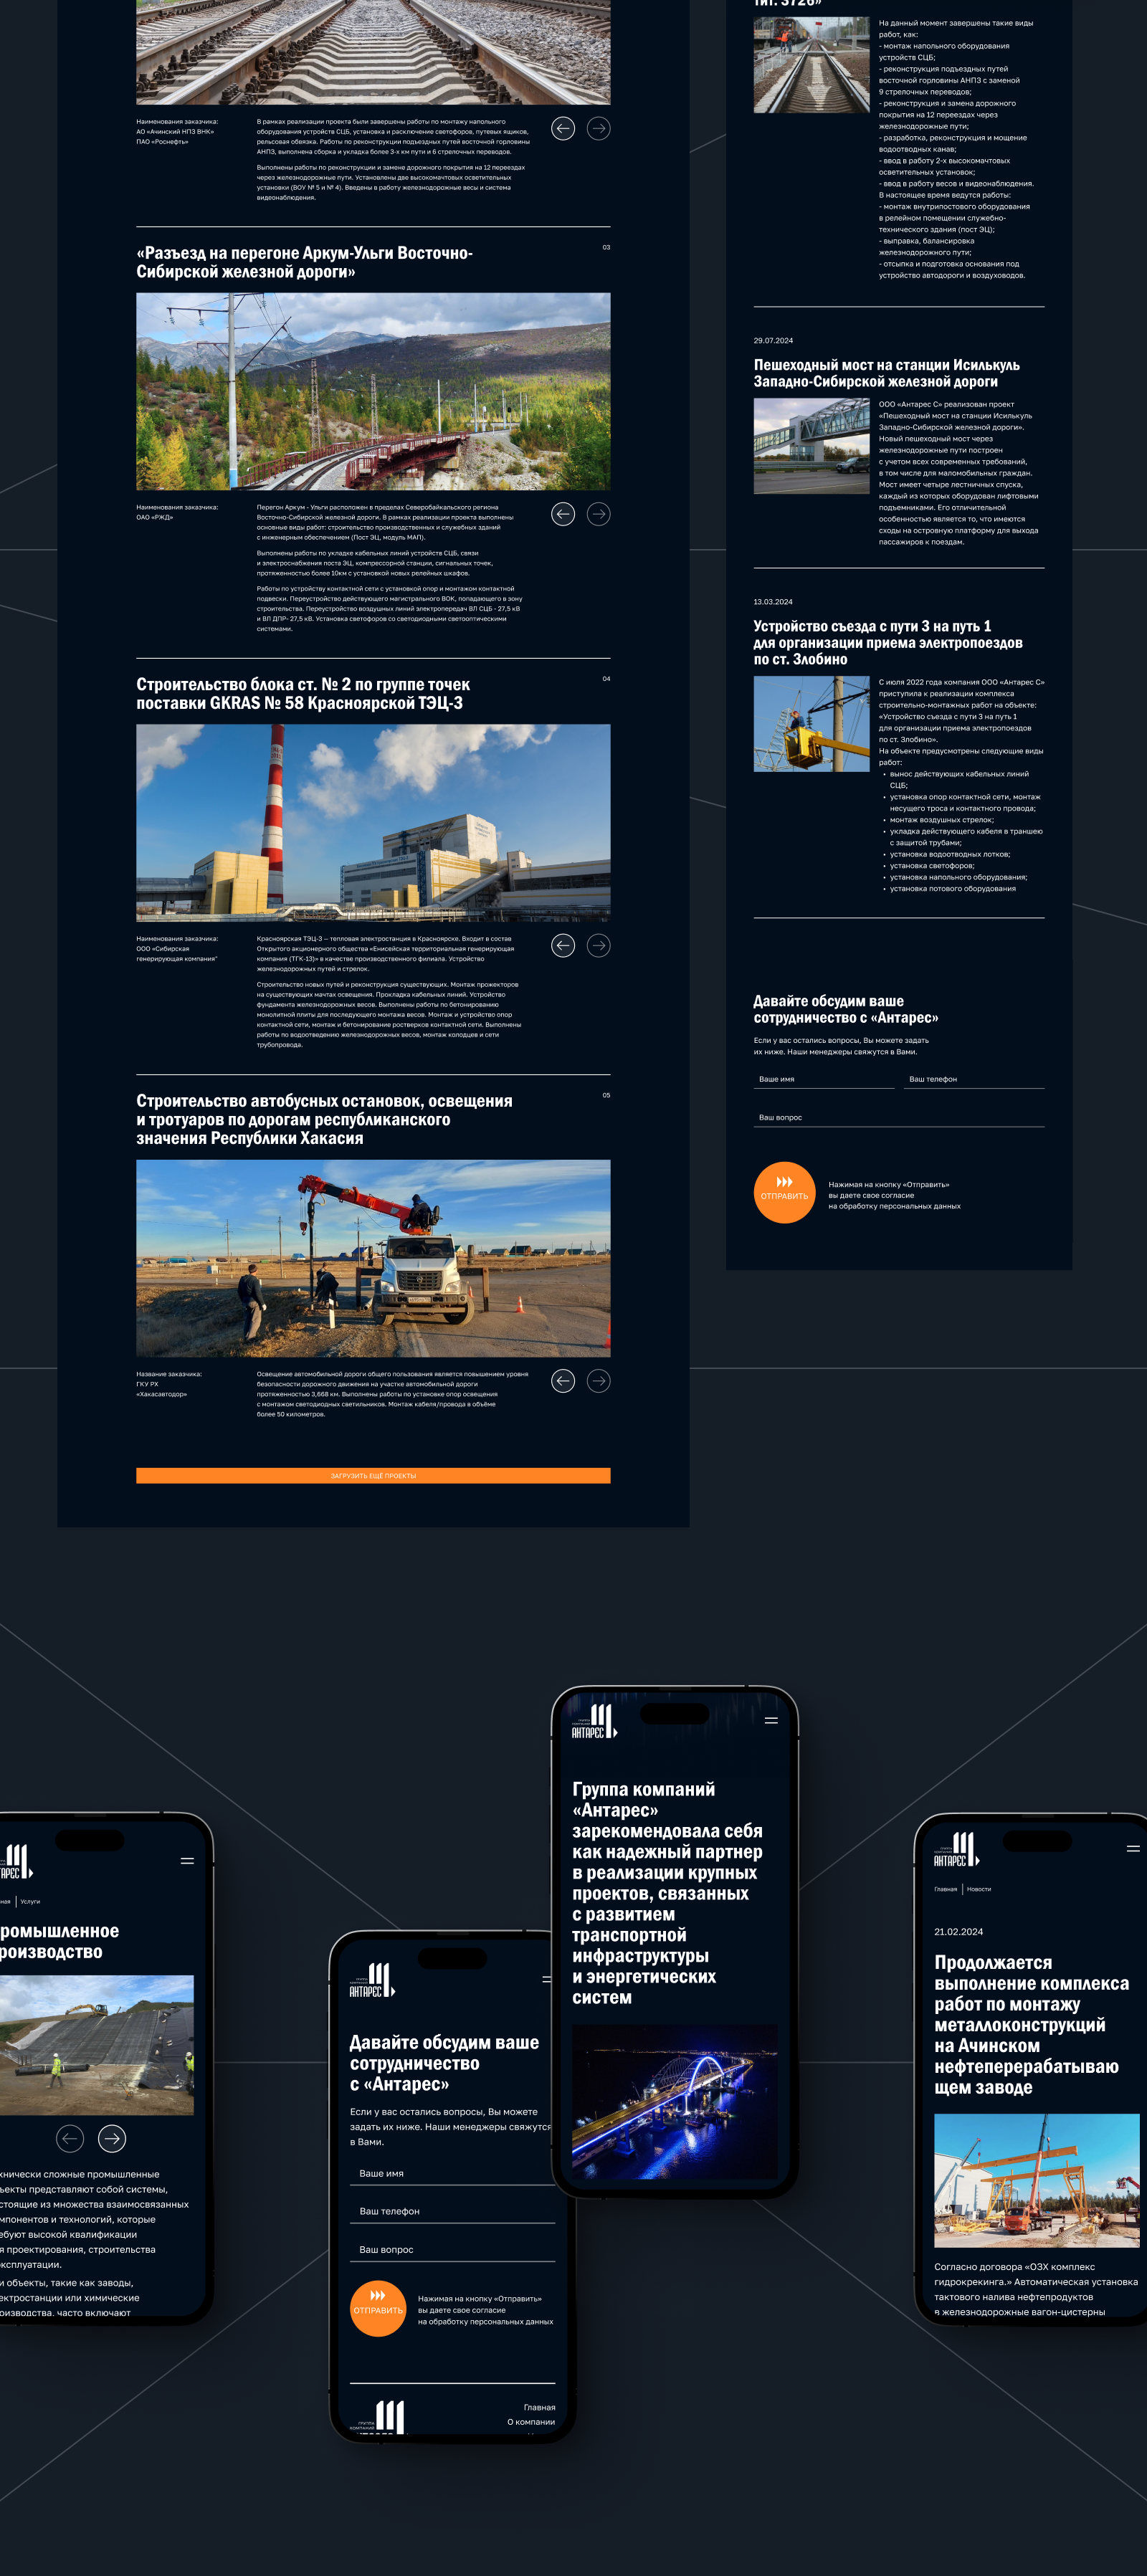Screen dimensions: 1147x2576
Task: Click Услуги breadcrumb on the left phone
Action: pyautogui.click(x=31, y=1901)
